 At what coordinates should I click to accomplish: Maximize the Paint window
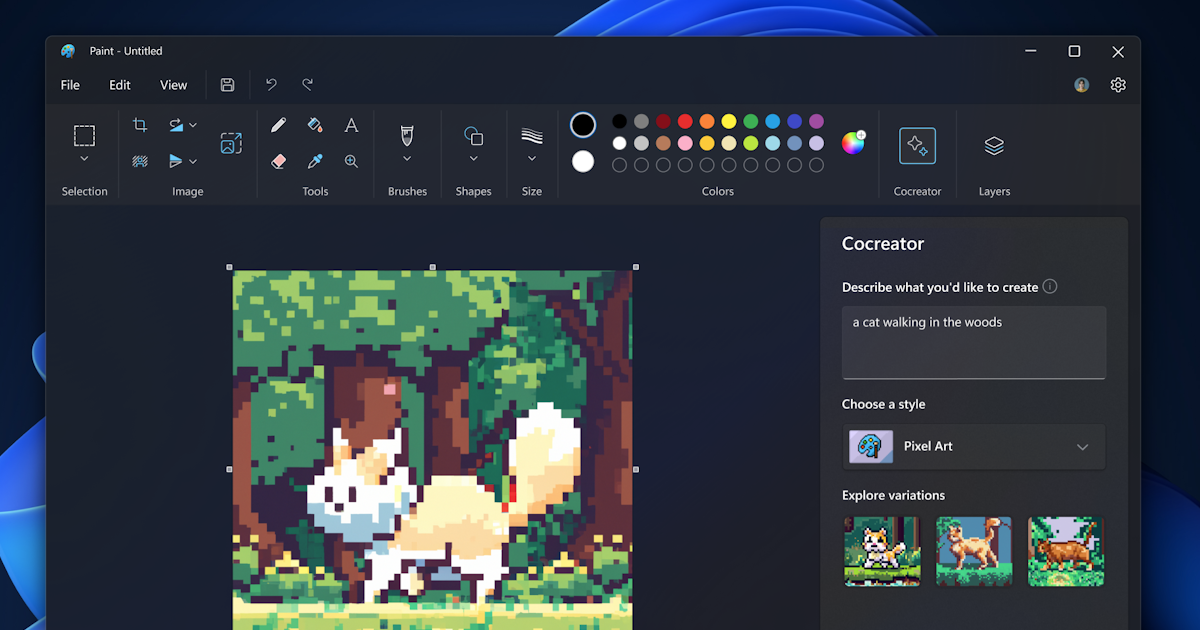pos(1074,51)
